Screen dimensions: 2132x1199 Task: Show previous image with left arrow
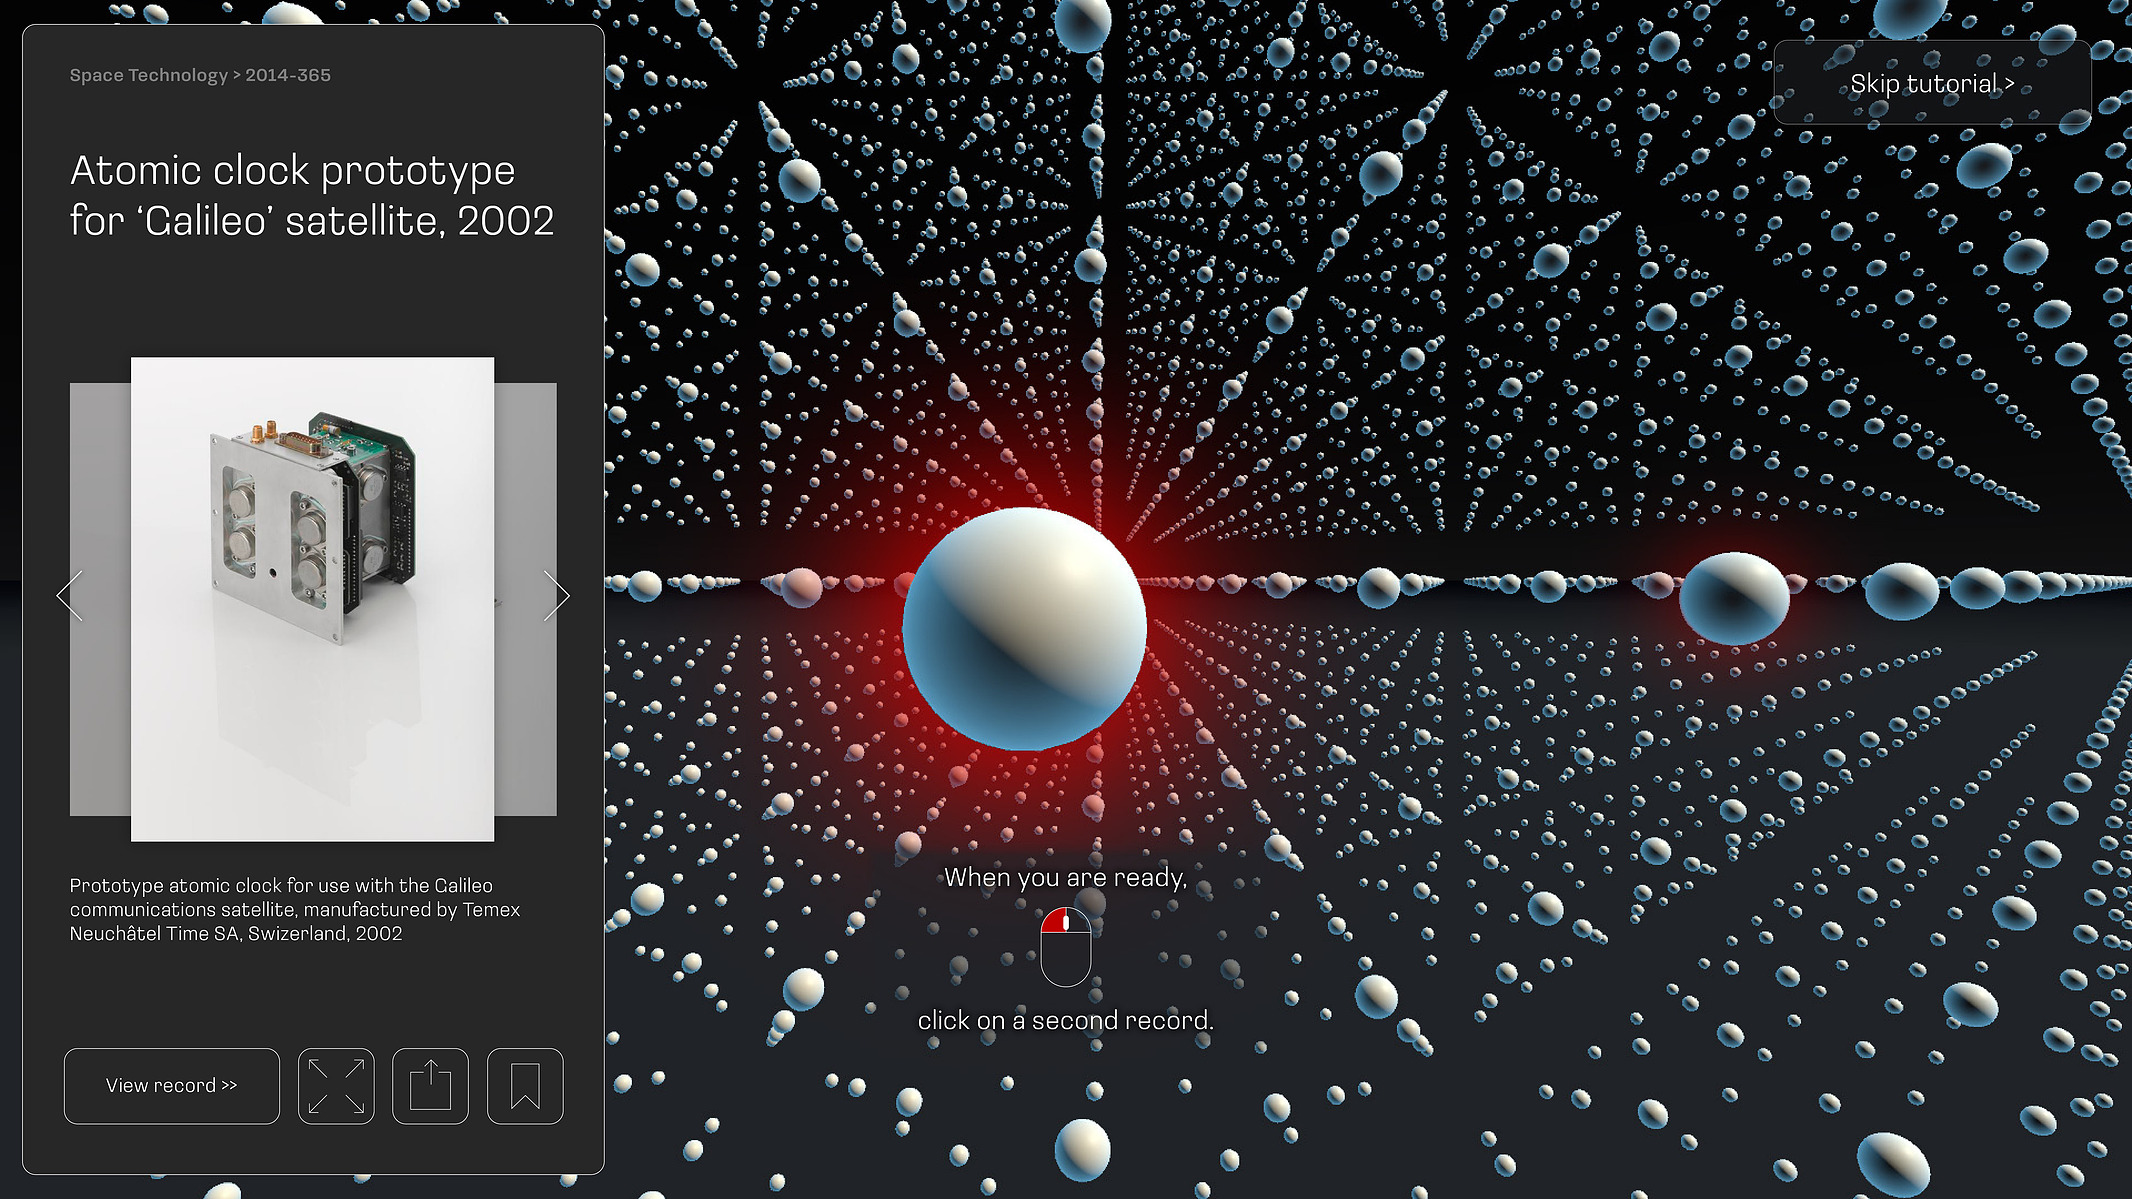tap(69, 596)
